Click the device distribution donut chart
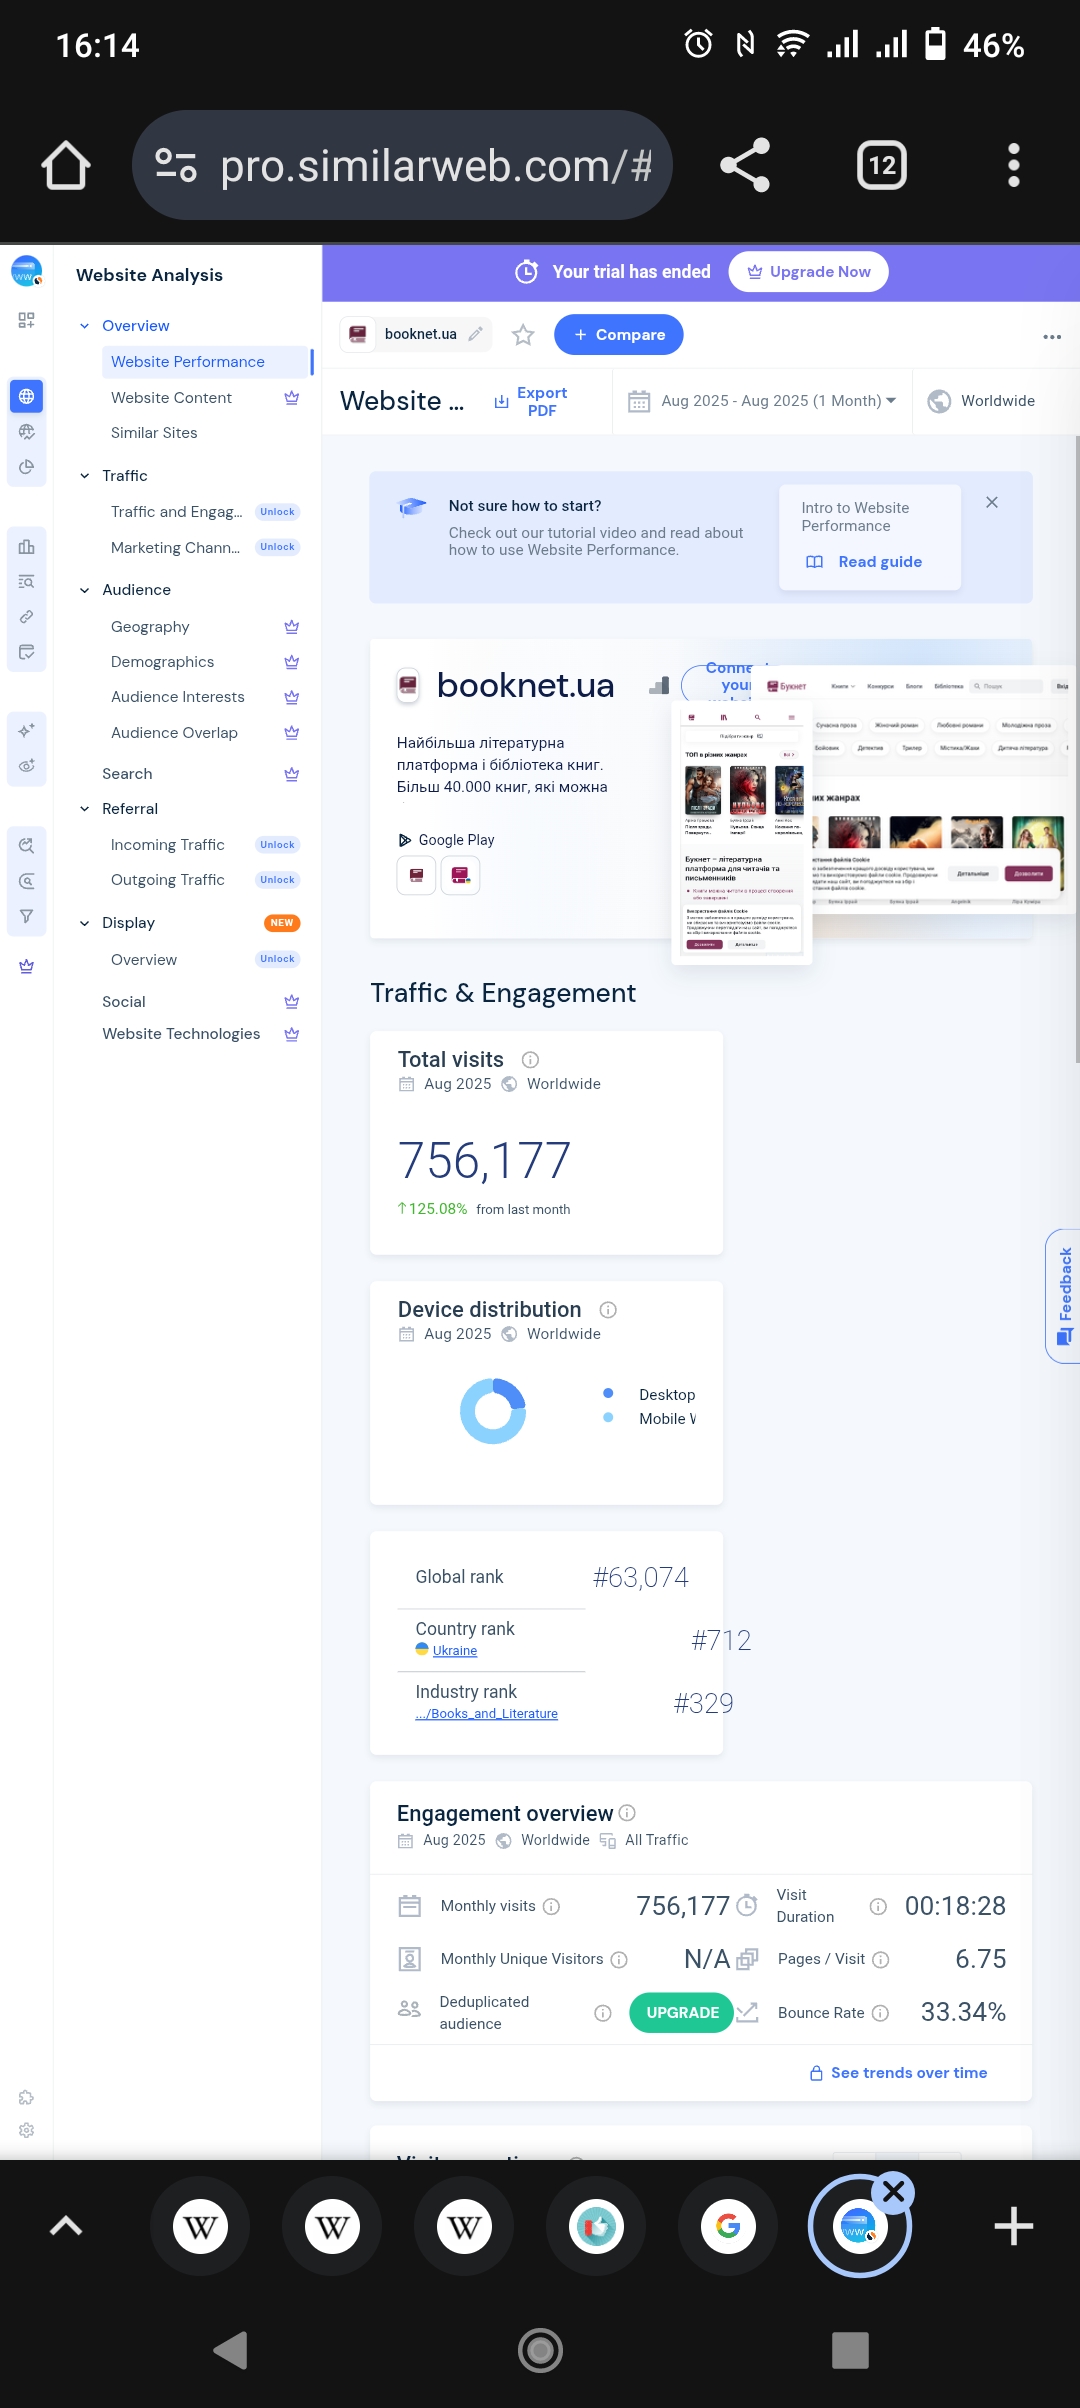This screenshot has height=2408, width=1080. 493,1411
